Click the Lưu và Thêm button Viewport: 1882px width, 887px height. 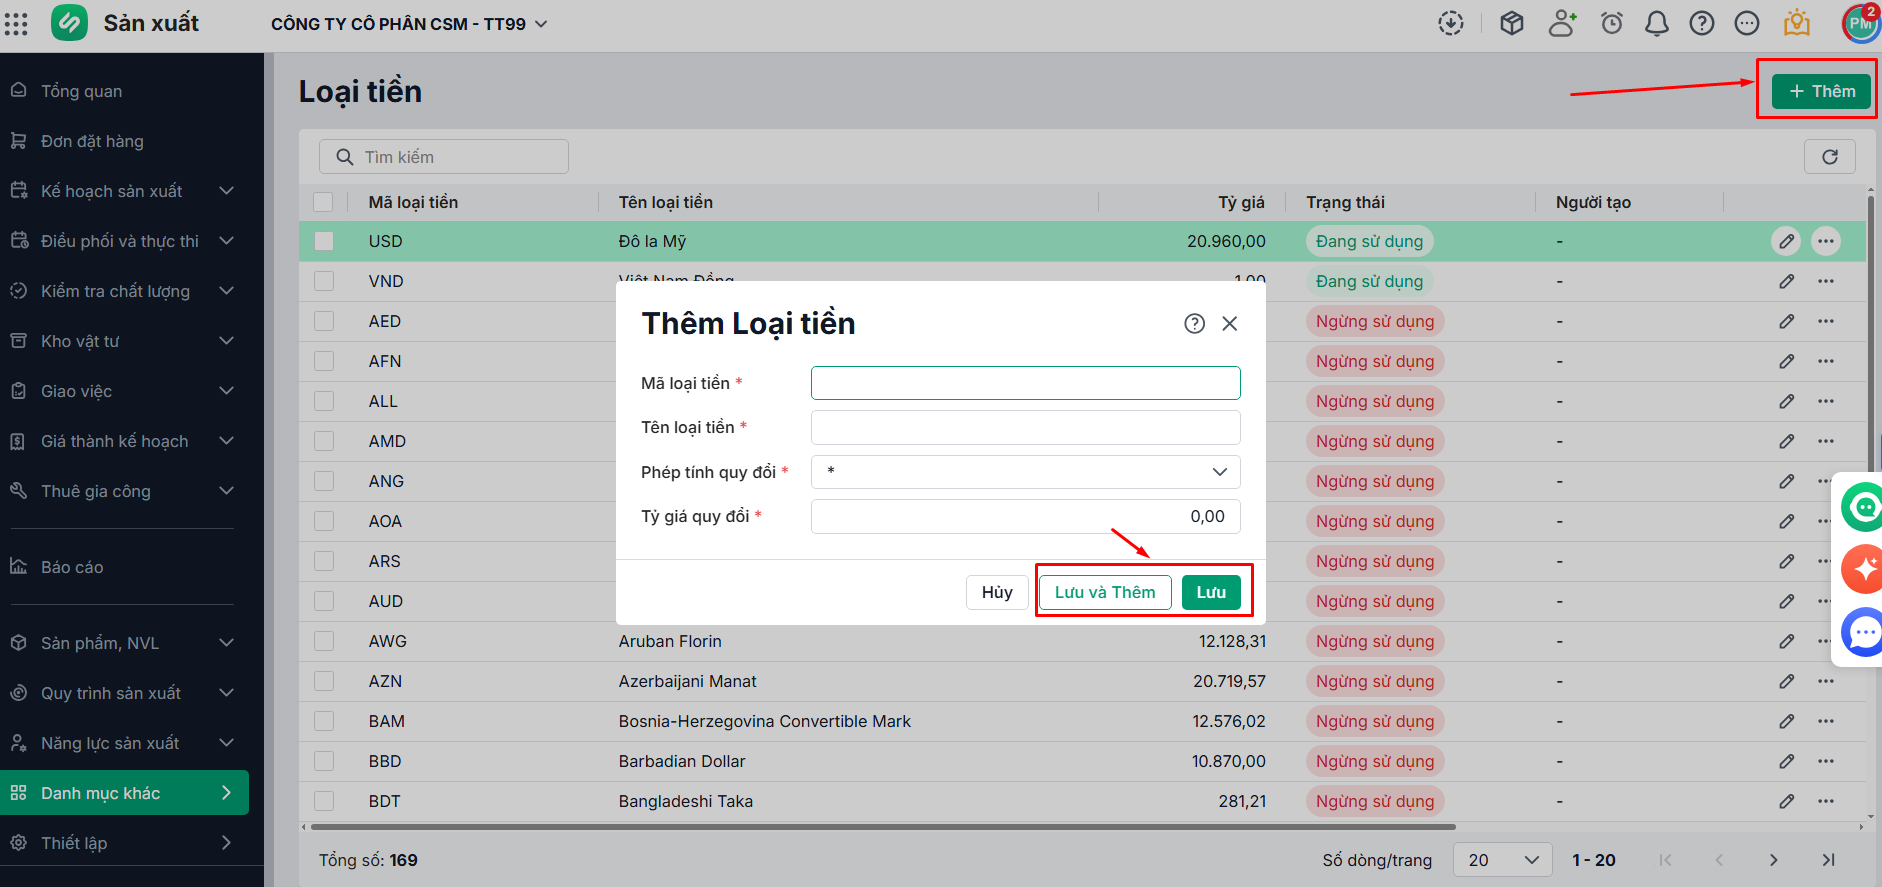(x=1105, y=592)
